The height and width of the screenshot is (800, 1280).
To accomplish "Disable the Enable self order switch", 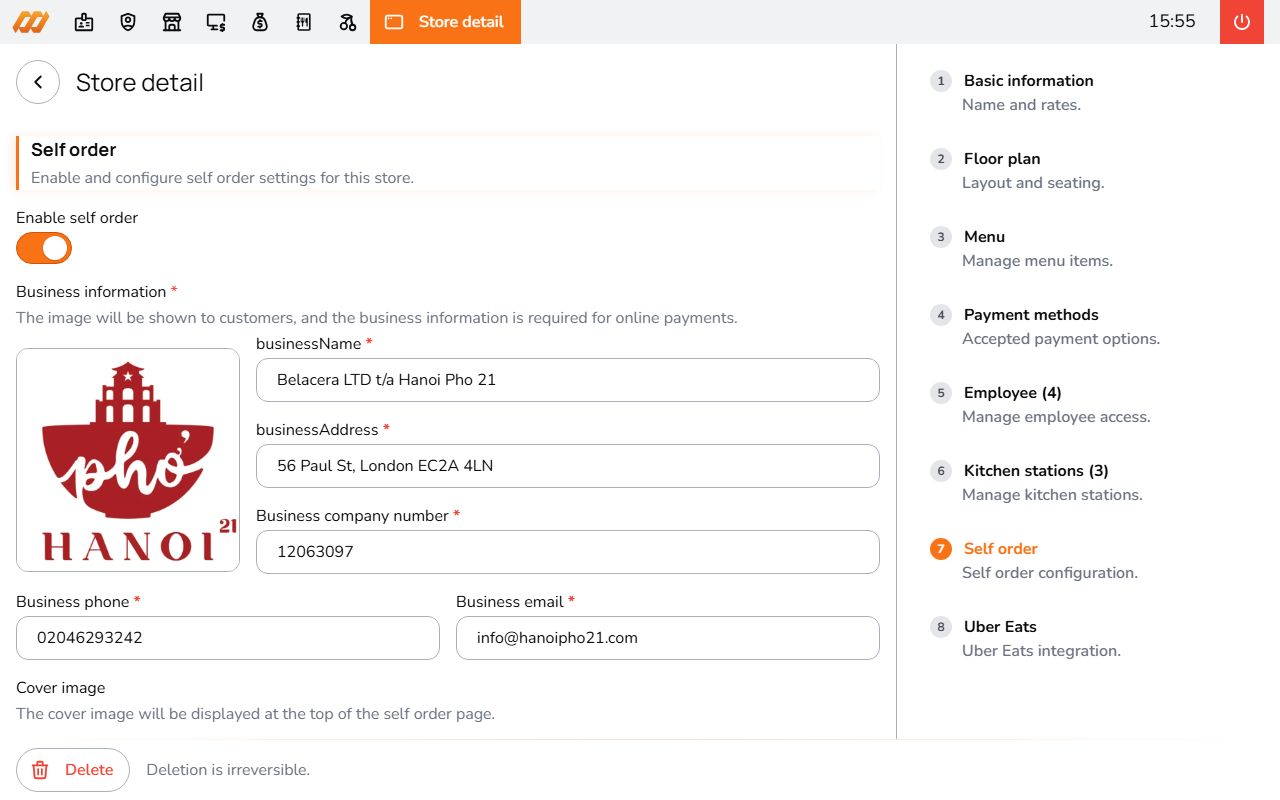I will click(x=44, y=248).
